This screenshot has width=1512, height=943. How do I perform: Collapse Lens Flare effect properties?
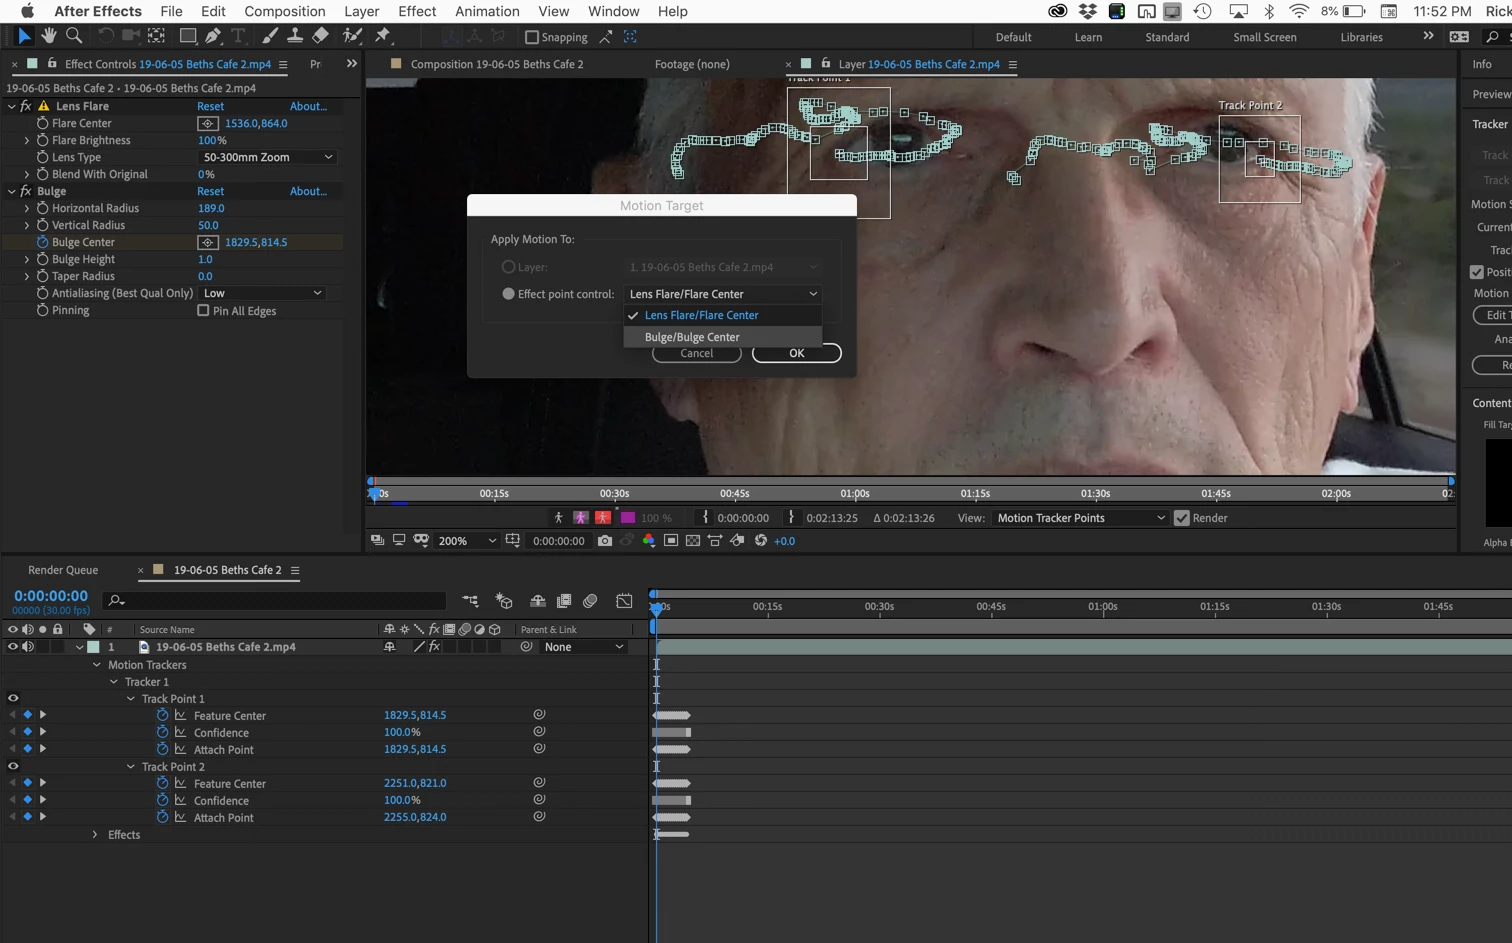(11, 106)
